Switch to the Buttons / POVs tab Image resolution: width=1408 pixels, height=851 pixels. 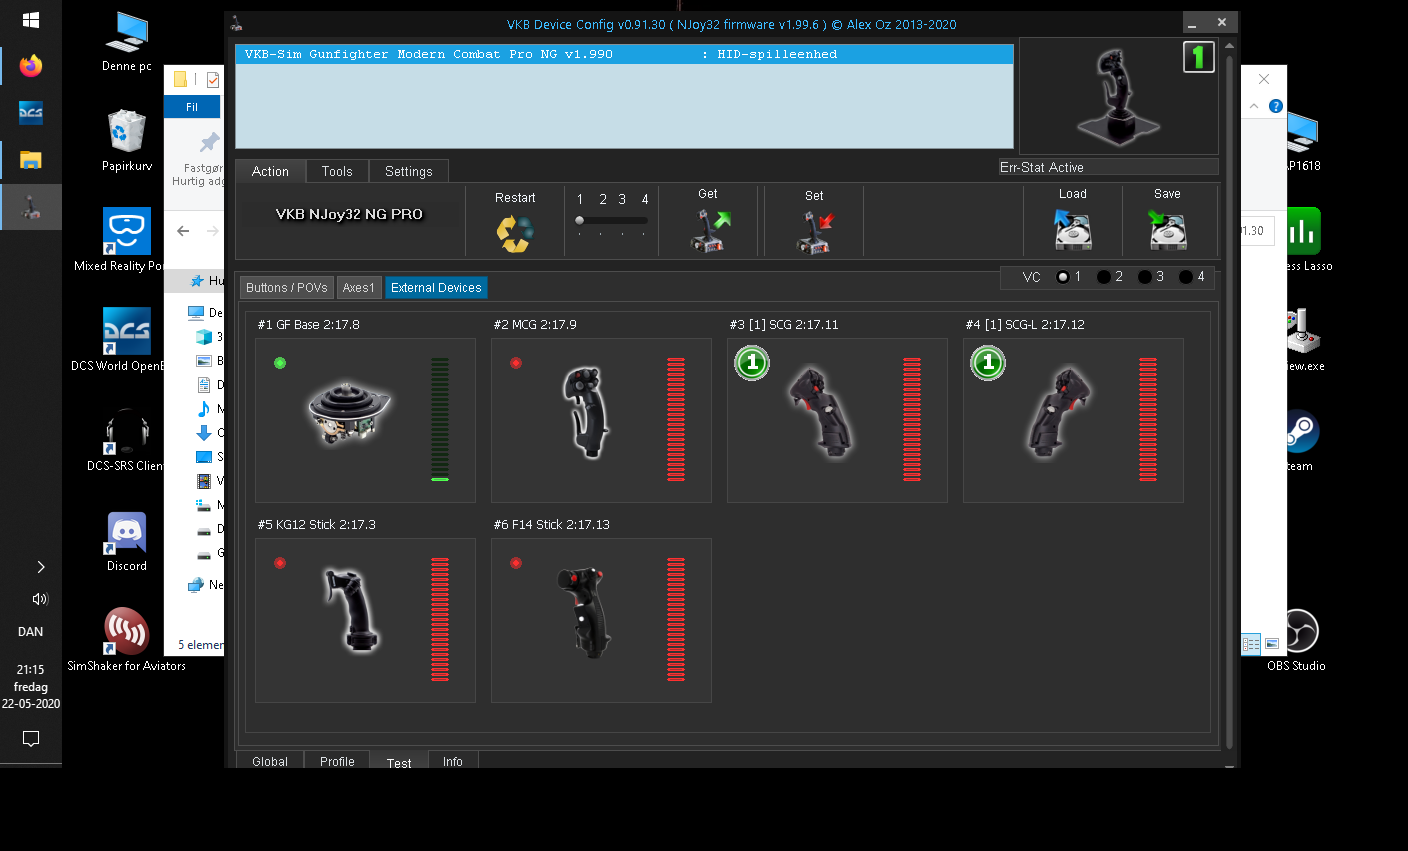(287, 288)
